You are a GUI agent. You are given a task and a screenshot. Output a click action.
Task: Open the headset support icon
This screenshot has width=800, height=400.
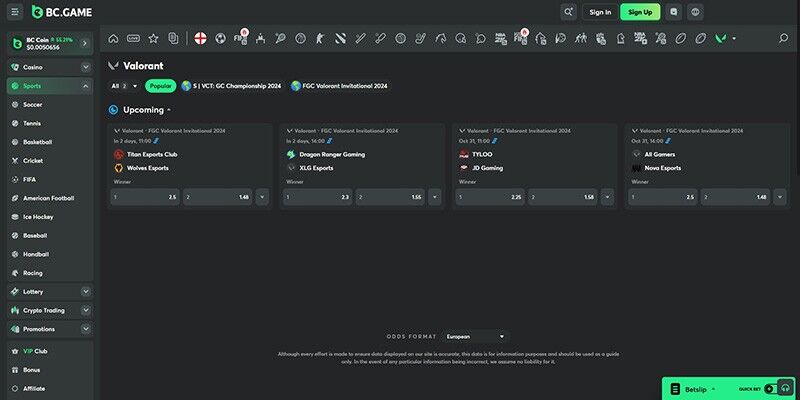tap(786, 389)
